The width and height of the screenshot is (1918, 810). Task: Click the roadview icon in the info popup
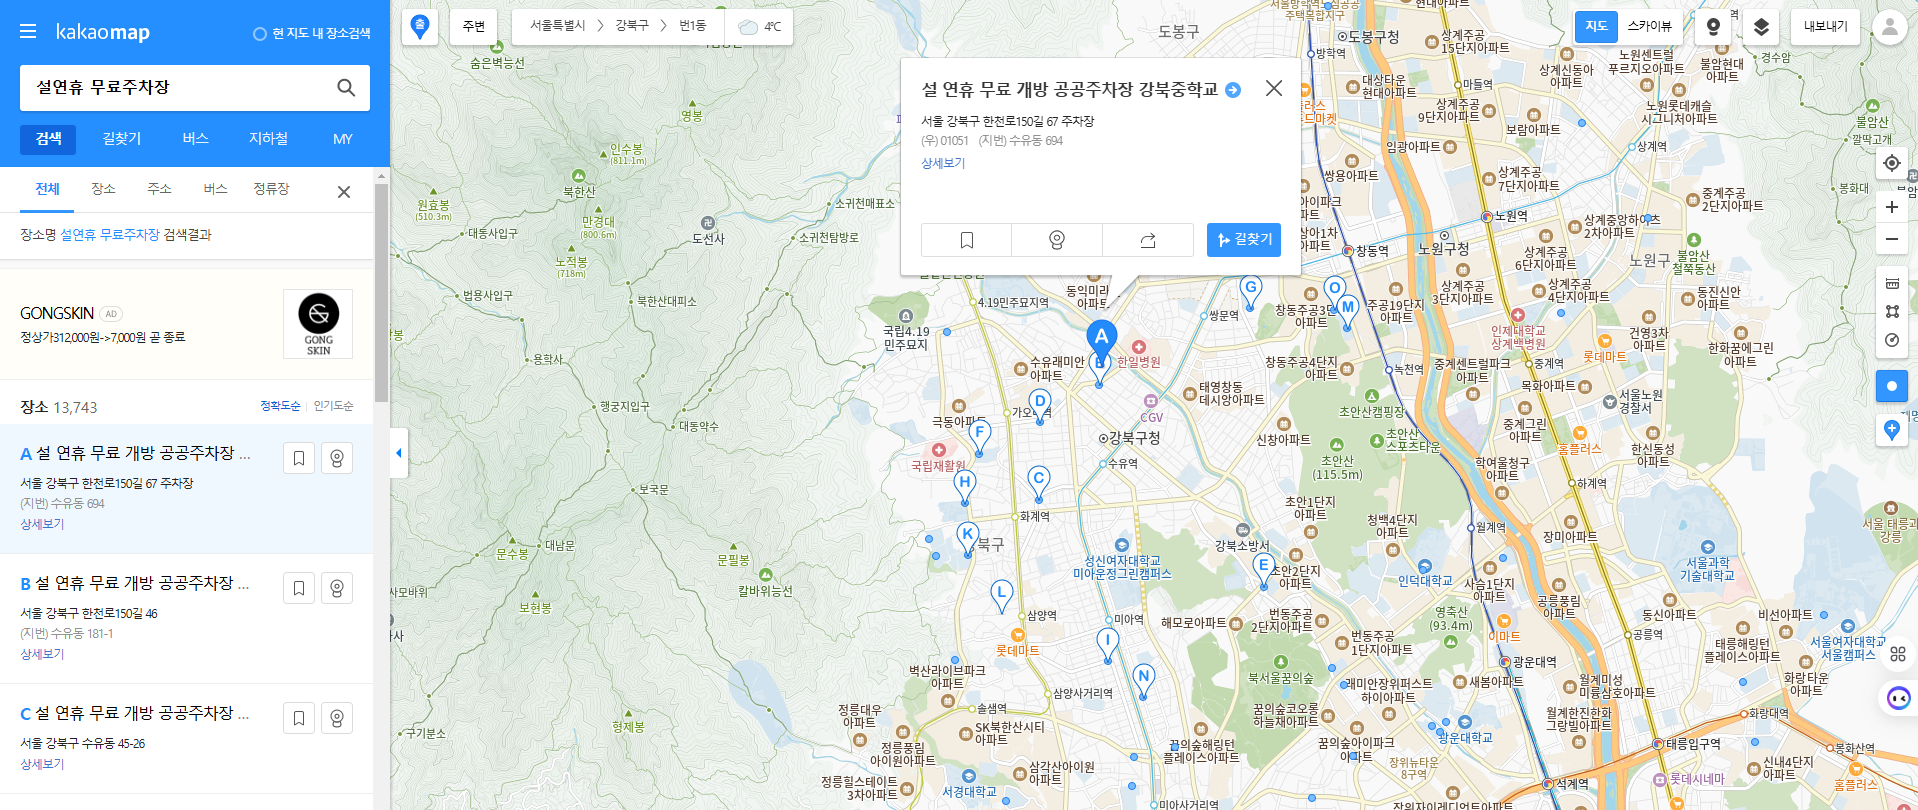1057,240
